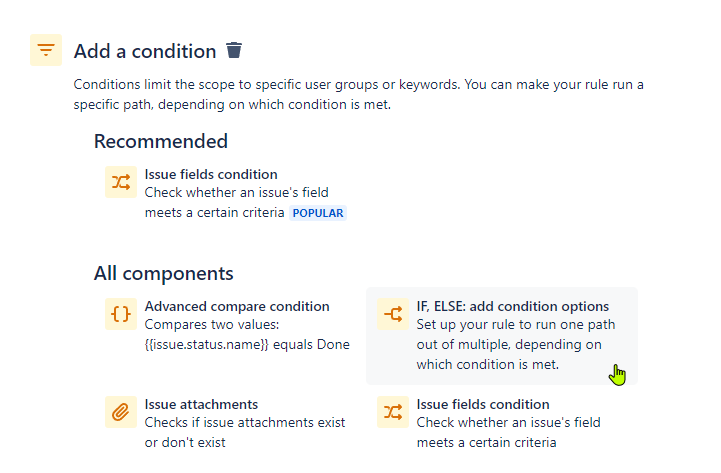The image size is (721, 473).
Task: Select Advanced compare condition title
Action: tap(237, 306)
